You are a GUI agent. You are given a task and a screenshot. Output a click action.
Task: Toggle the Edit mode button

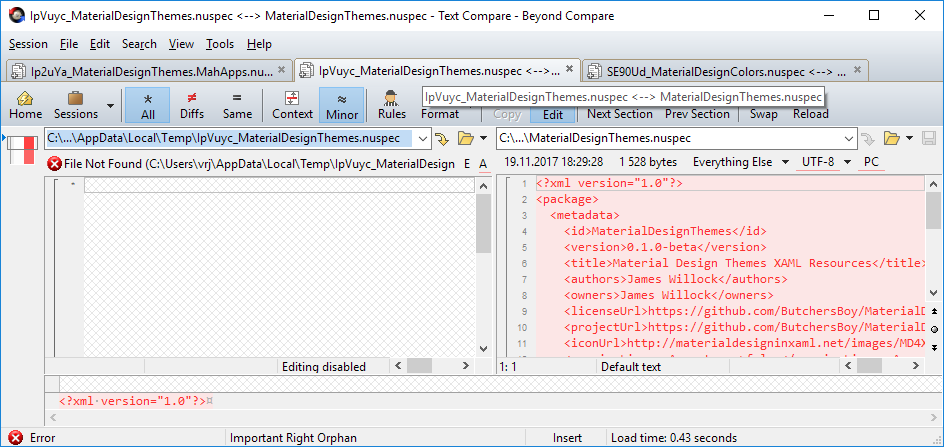pos(553,114)
